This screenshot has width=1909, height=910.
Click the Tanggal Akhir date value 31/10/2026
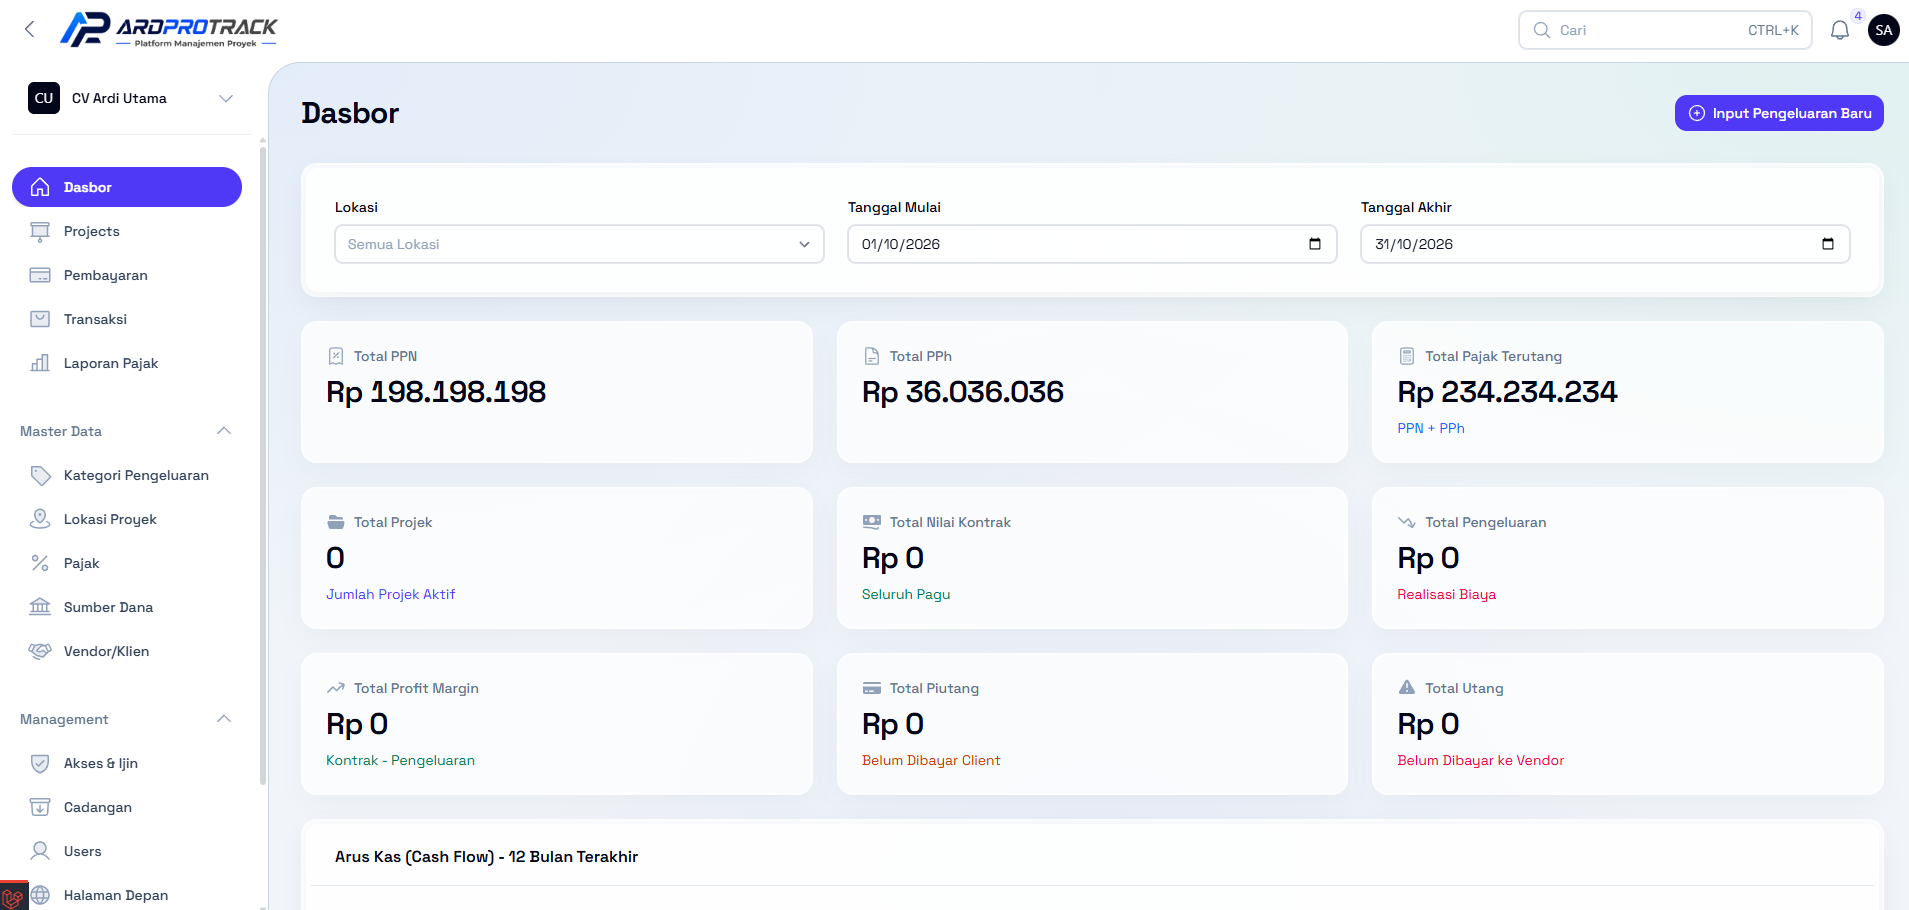tap(1414, 244)
